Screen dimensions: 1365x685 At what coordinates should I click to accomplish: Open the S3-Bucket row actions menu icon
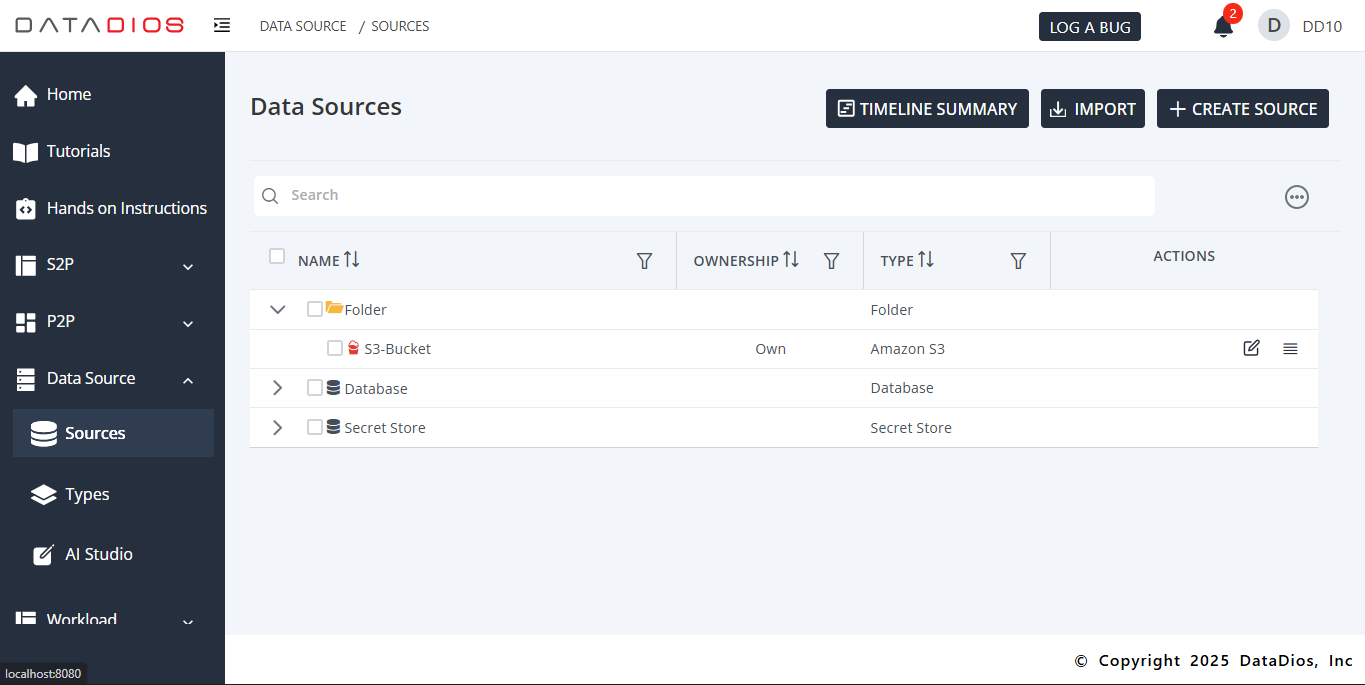click(1290, 349)
